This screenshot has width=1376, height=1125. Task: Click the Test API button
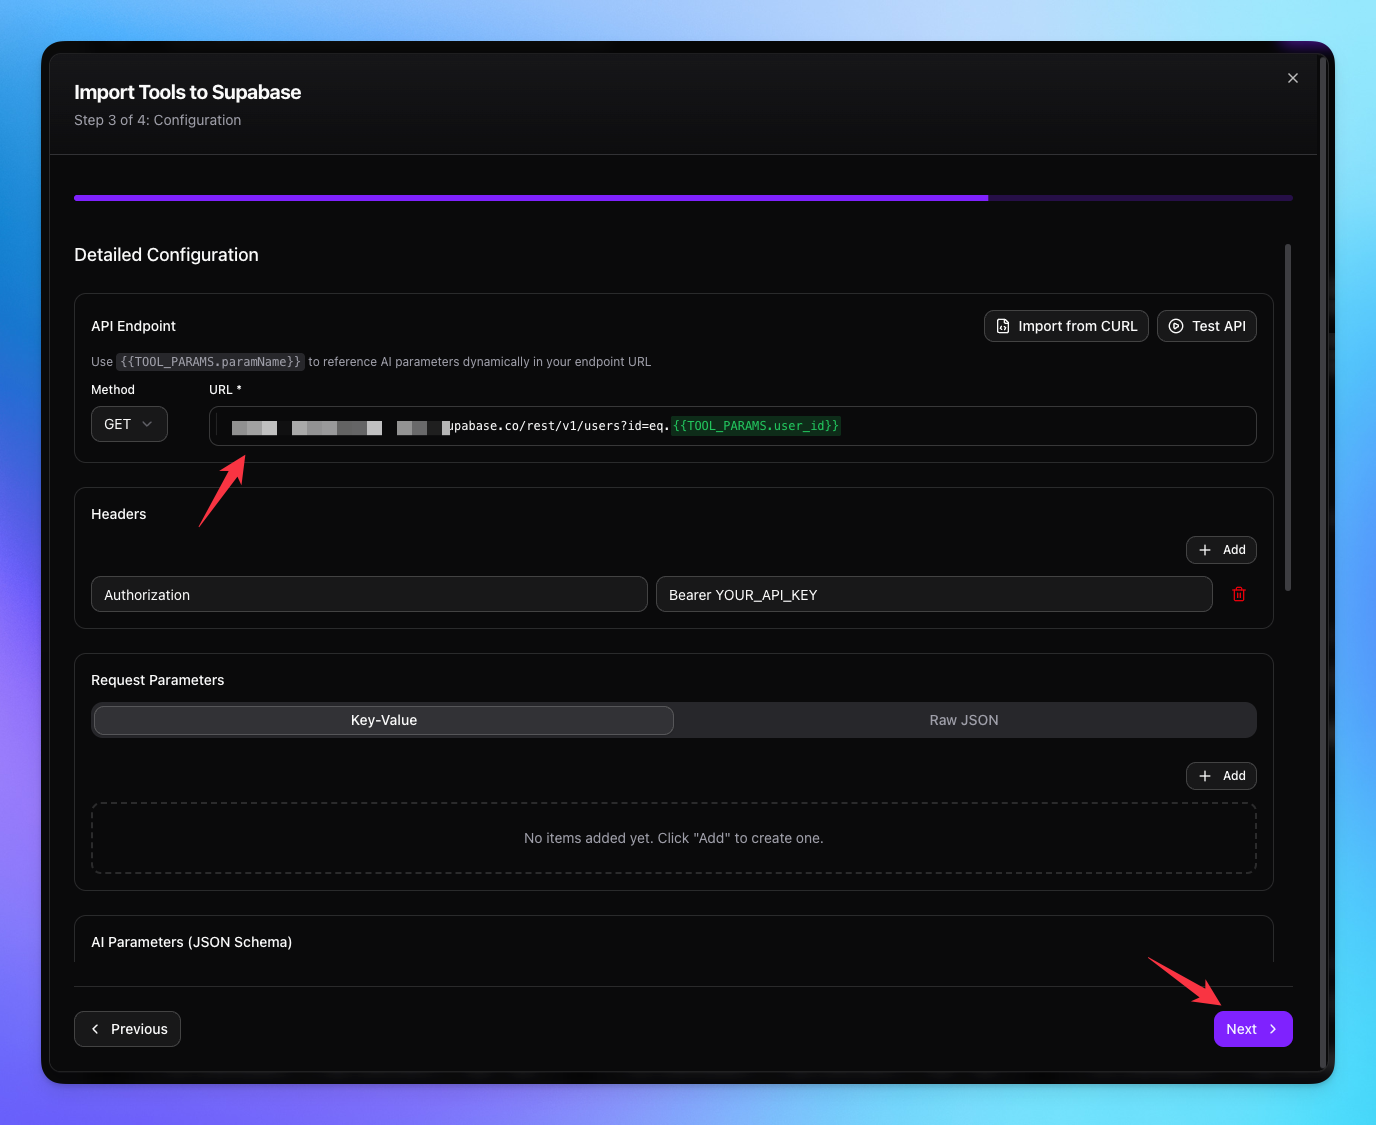pos(1206,325)
